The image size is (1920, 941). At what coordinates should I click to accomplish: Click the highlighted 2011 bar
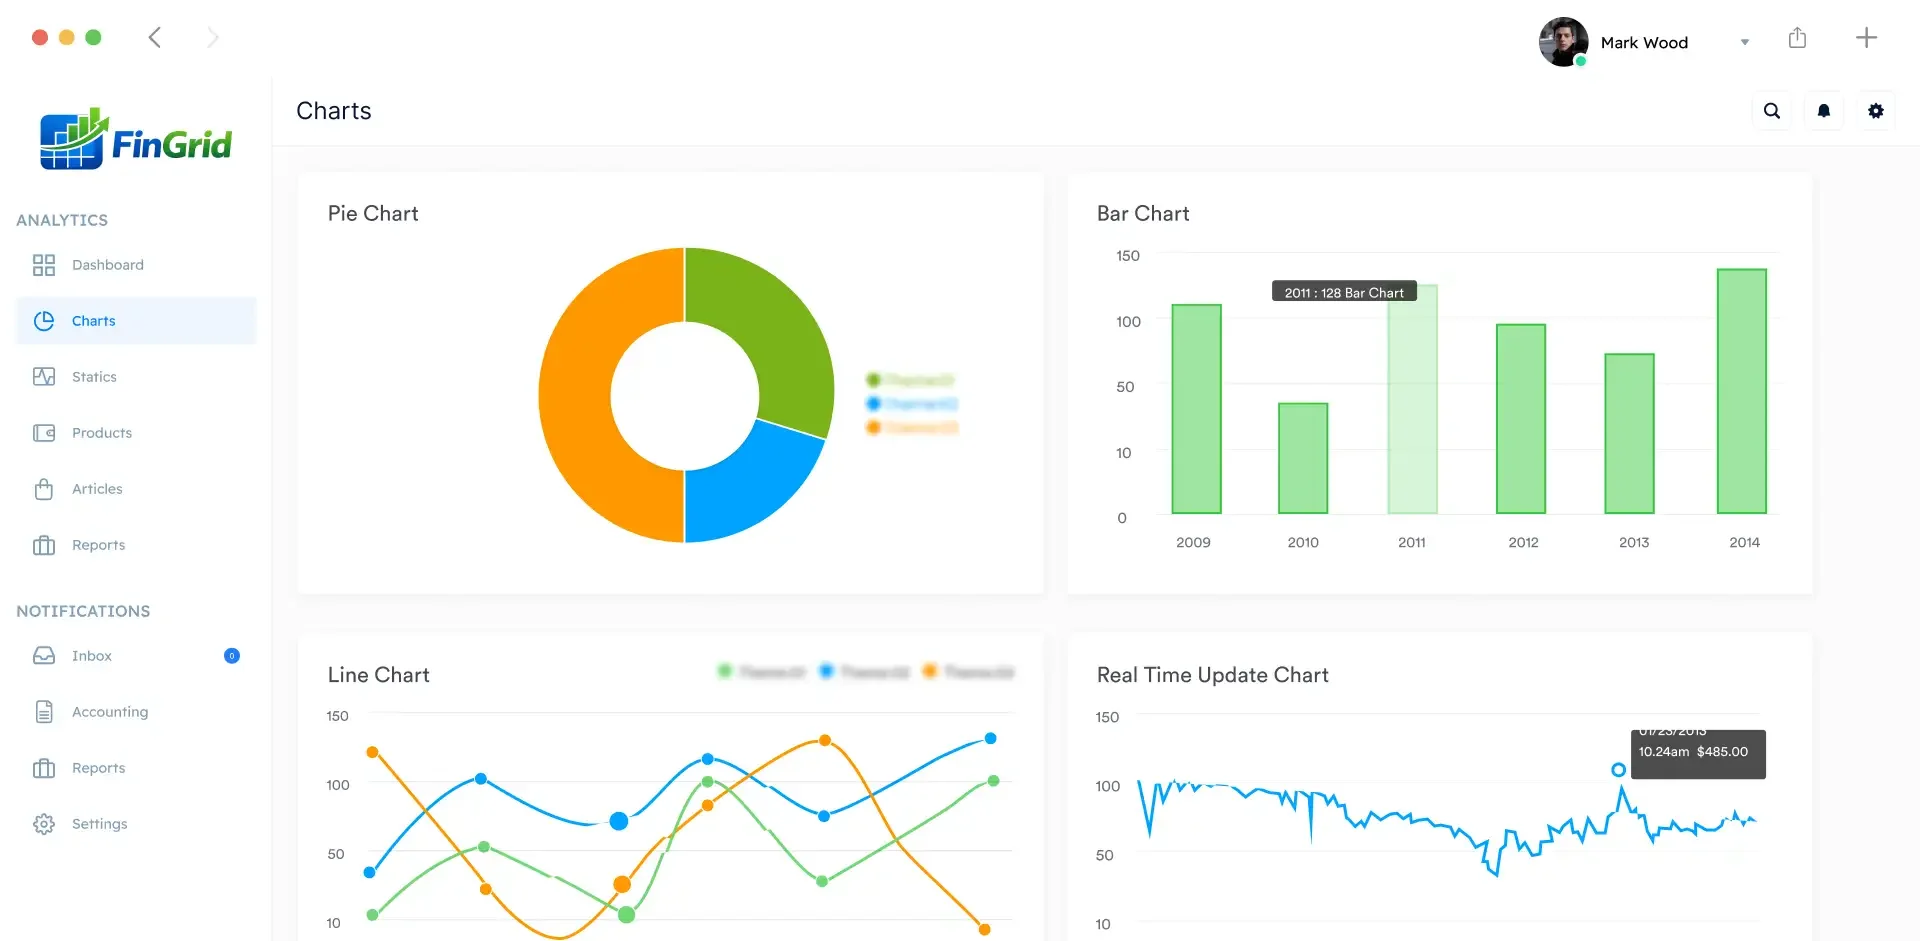pyautogui.click(x=1412, y=400)
